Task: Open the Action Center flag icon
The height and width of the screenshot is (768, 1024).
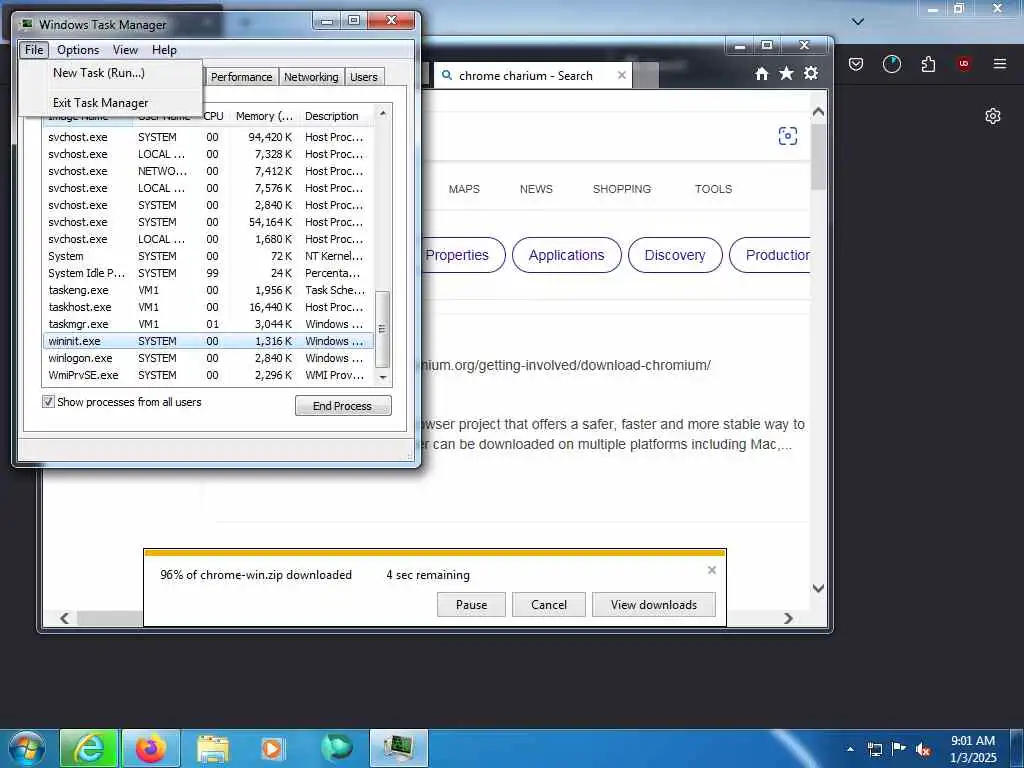Action: tap(899, 749)
